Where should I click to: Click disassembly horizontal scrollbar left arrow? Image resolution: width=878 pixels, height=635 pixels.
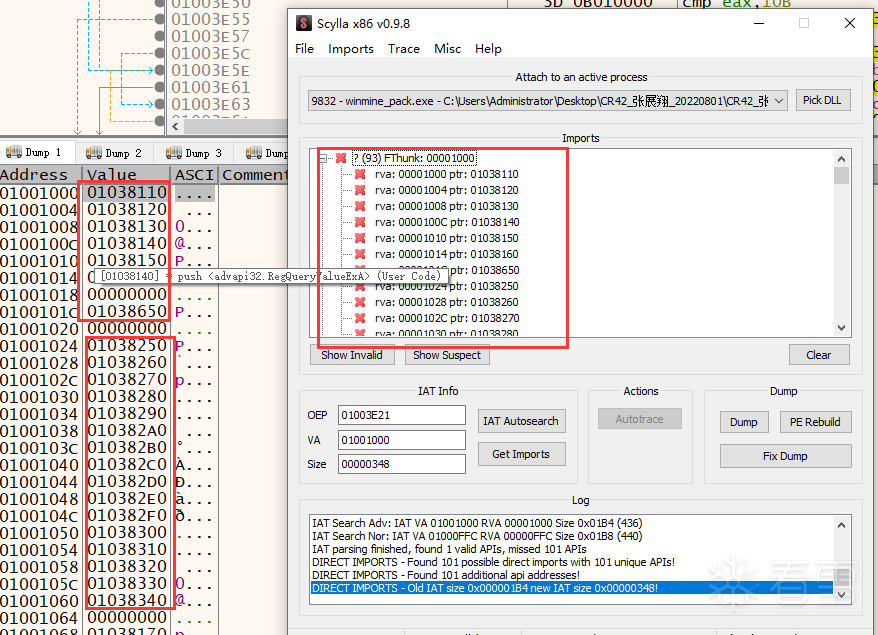click(175, 127)
